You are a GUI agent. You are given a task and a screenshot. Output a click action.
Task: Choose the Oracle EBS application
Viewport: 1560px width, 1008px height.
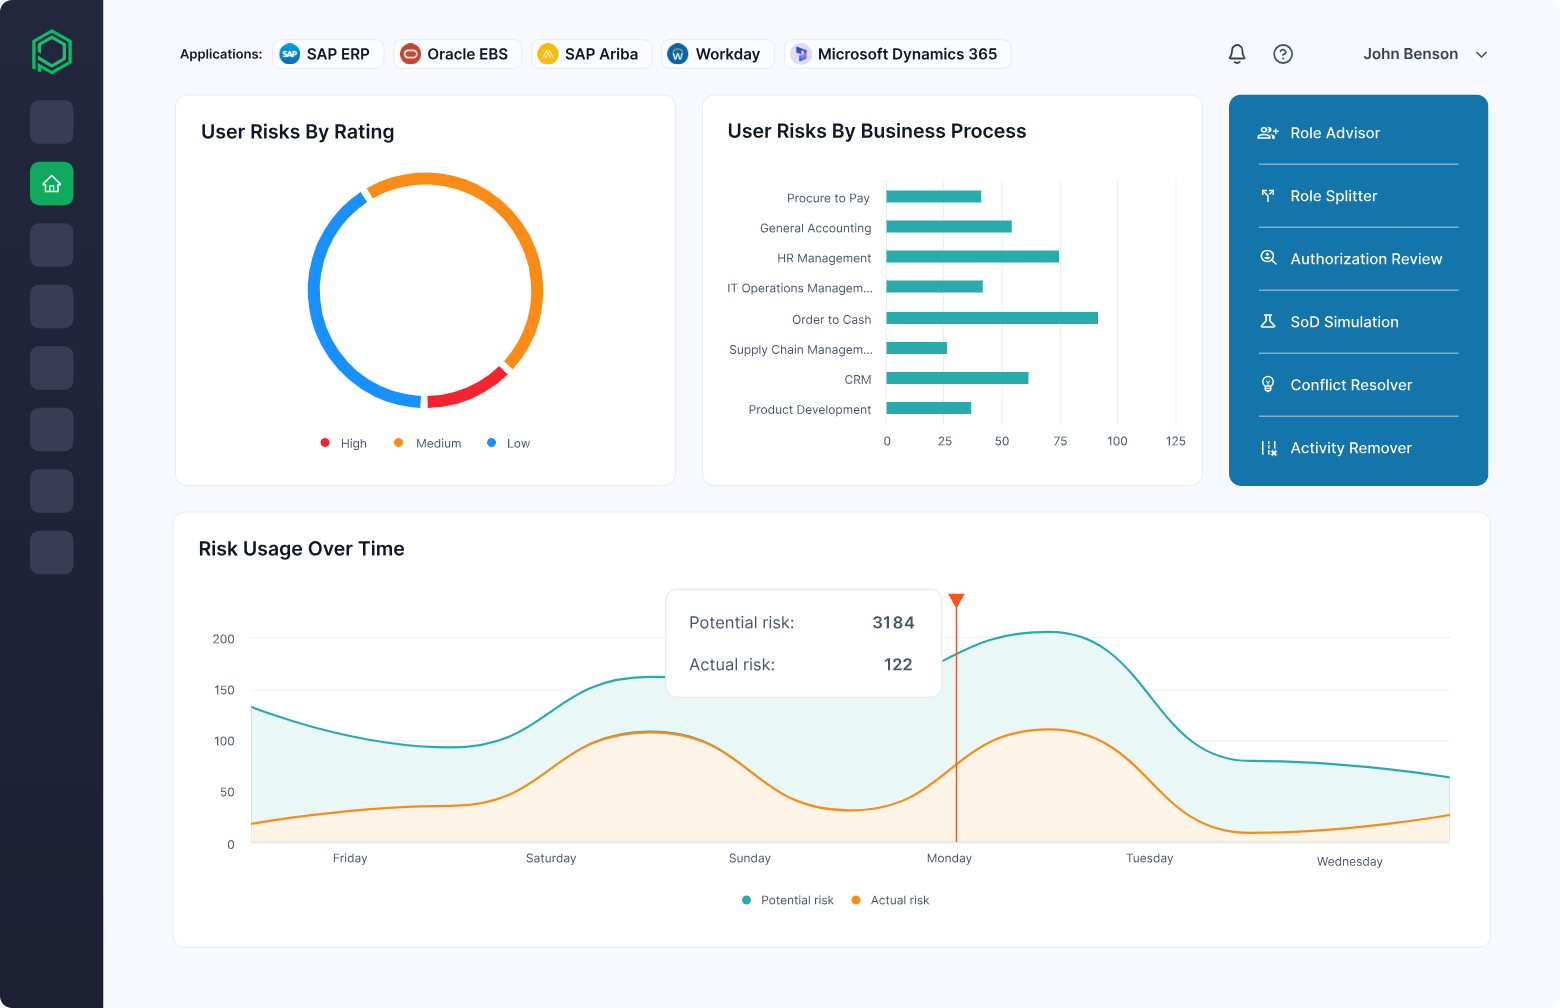click(457, 54)
